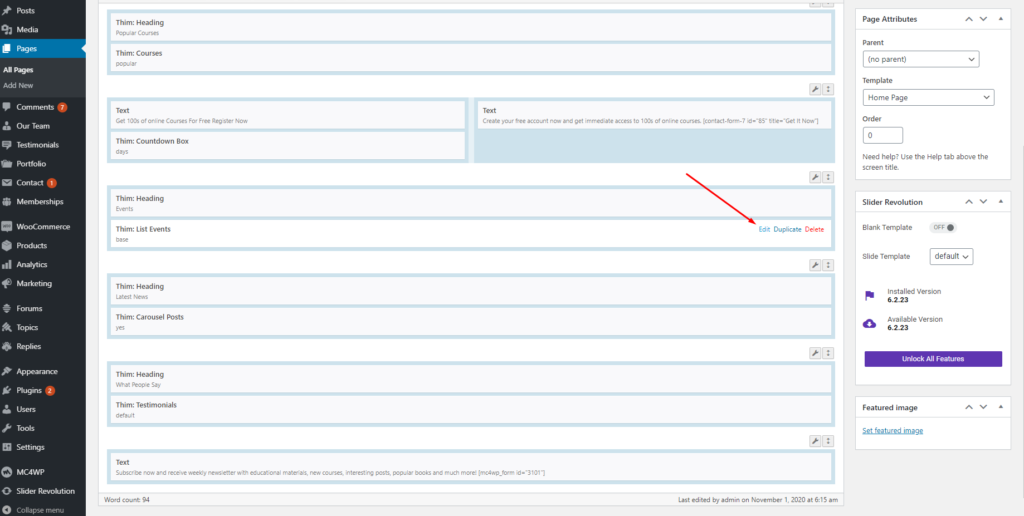
Task: Select the Thim: Testimonials widget
Action: coord(471,410)
